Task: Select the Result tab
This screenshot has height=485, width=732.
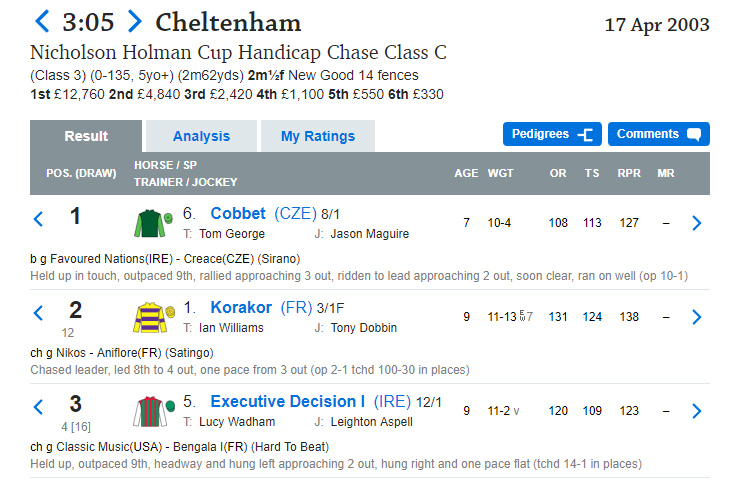Action: coord(86,136)
